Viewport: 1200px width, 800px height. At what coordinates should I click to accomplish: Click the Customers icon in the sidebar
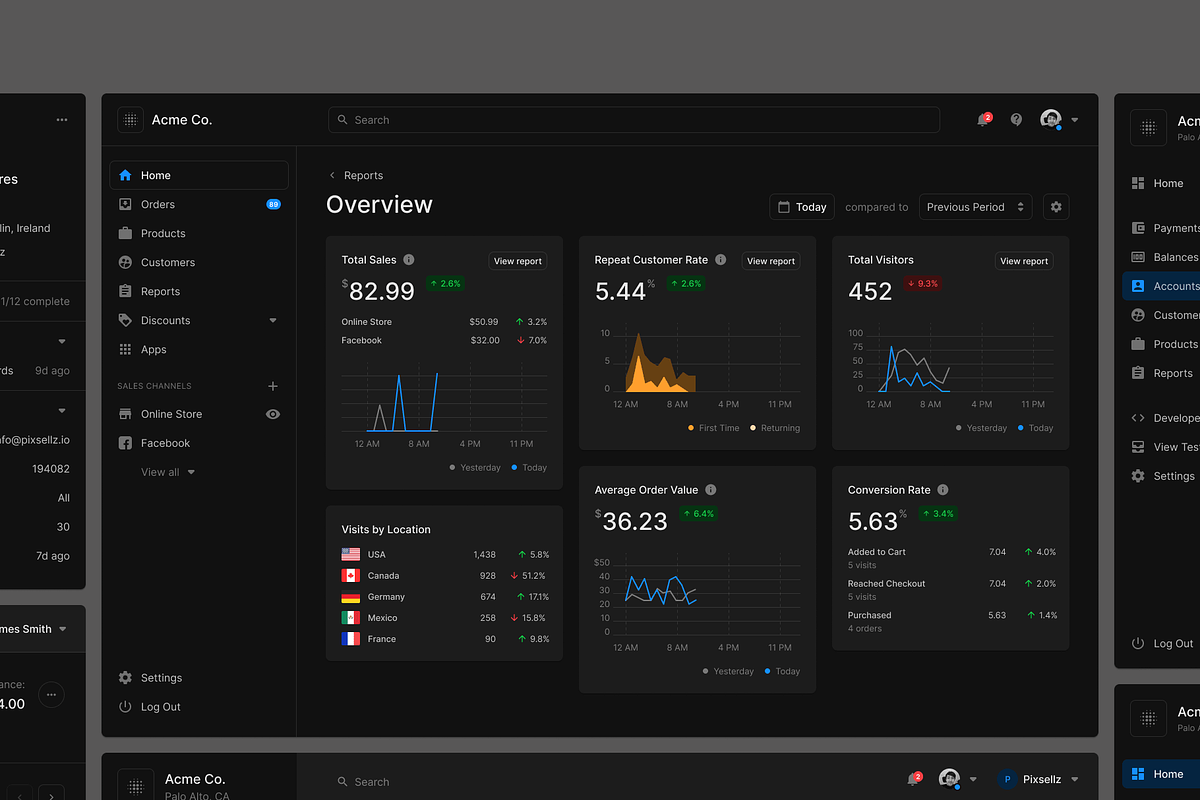click(127, 262)
